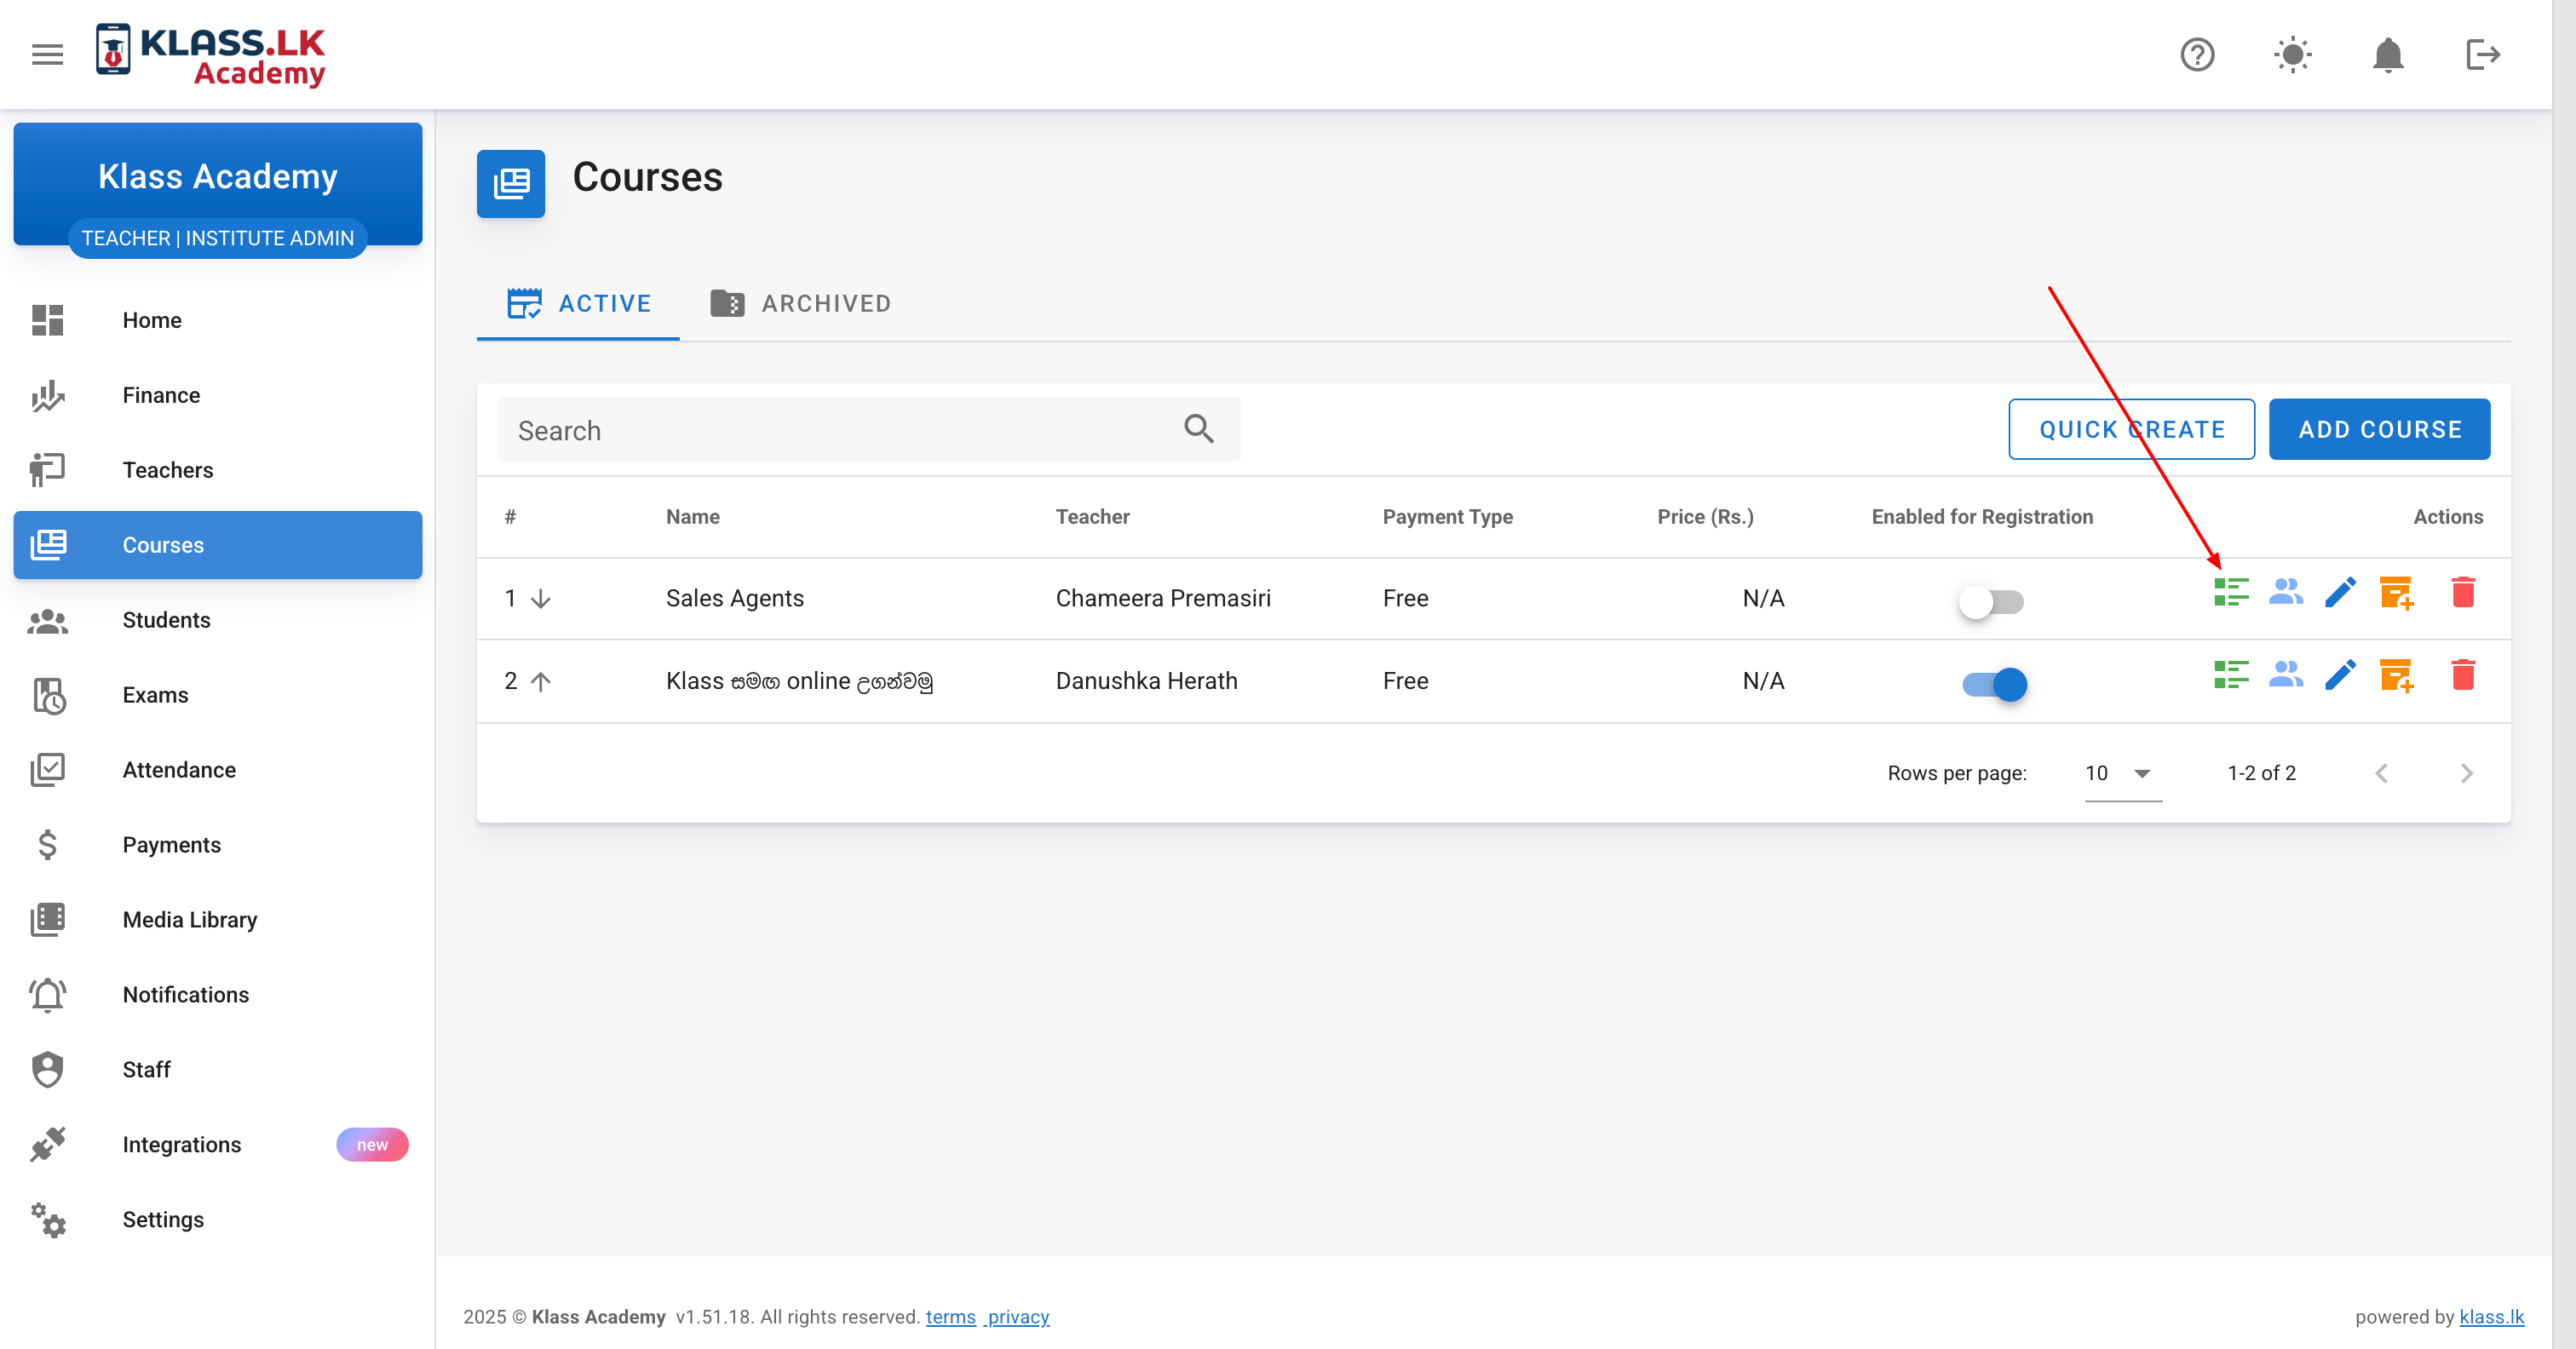Open the help question mark icon
Viewport: 2576px width, 1349px height.
pyautogui.click(x=2197, y=54)
